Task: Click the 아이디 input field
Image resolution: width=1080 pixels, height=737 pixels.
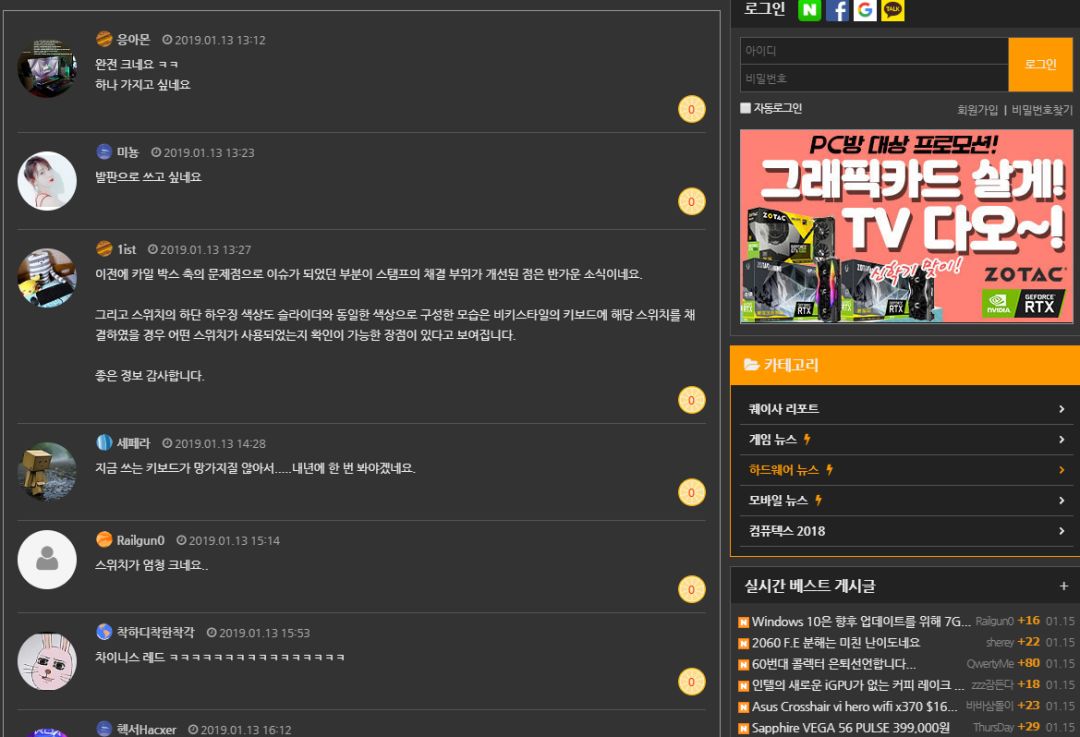Action: (x=873, y=51)
